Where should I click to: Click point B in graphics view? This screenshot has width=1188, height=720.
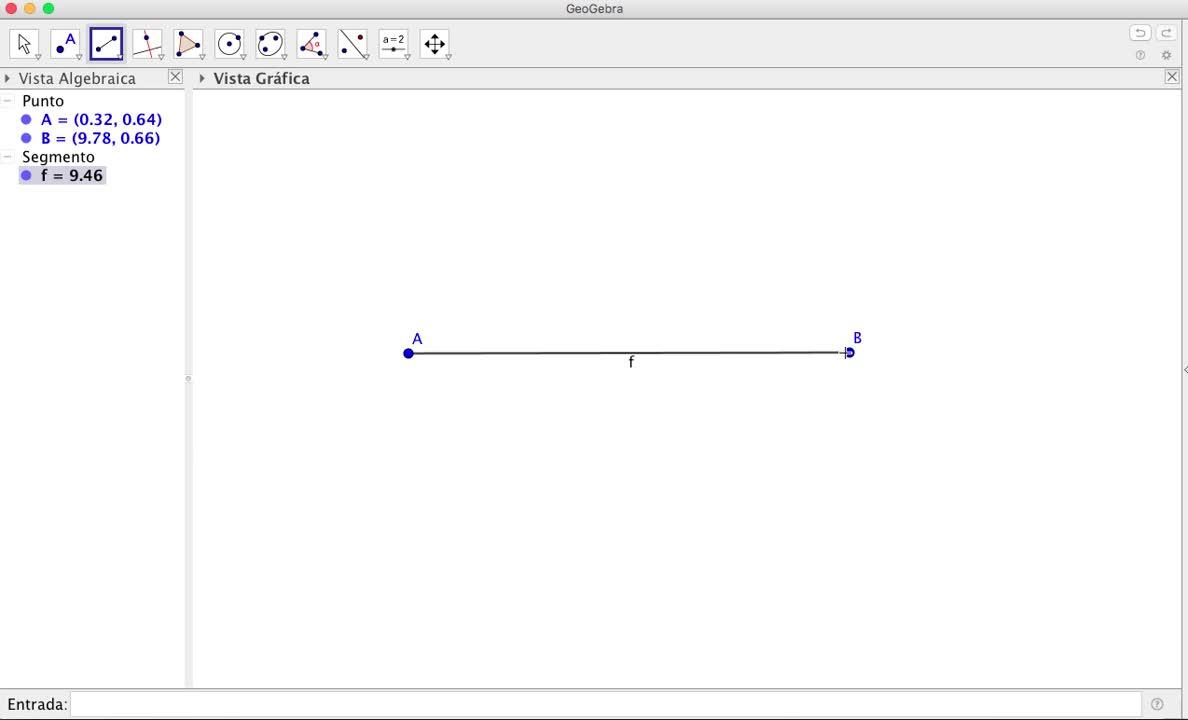tap(849, 352)
